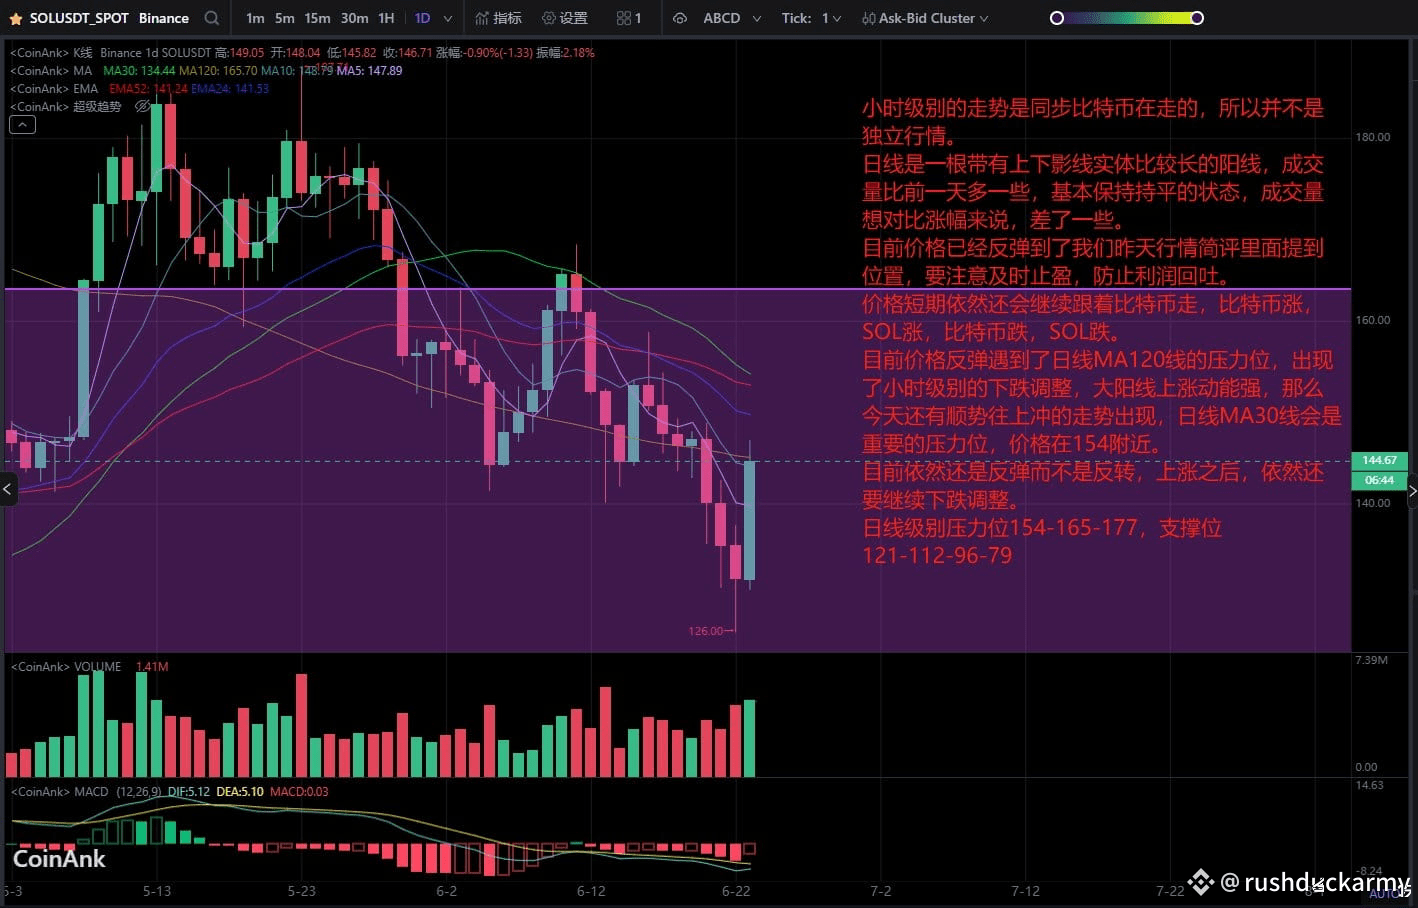Select the <CoinAnk> EMA legend label

(54, 88)
